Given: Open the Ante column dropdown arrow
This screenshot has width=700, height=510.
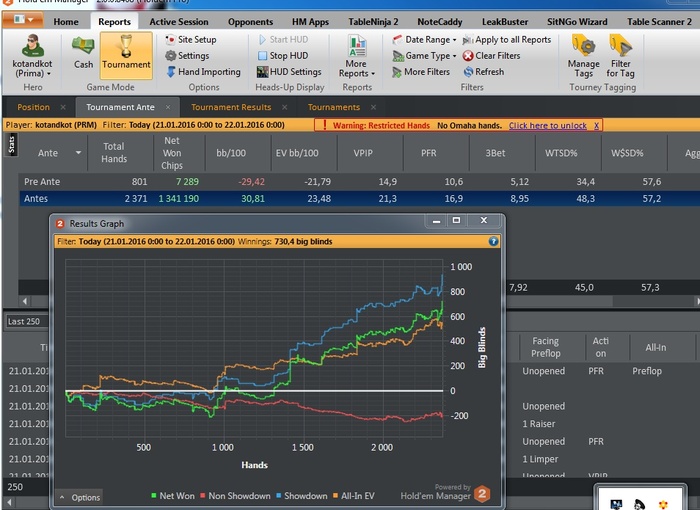Looking at the screenshot, I should tap(78, 153).
